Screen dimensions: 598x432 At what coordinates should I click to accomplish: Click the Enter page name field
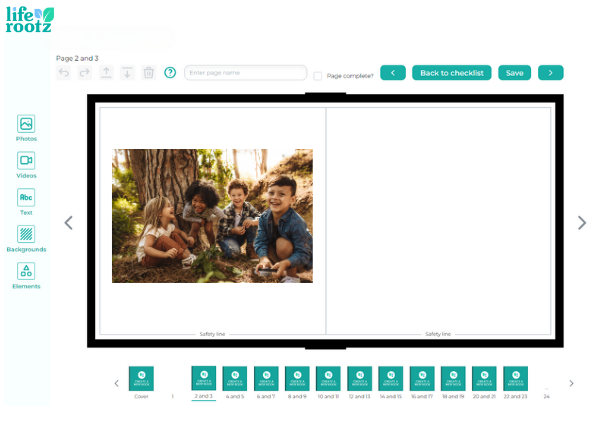[246, 73]
